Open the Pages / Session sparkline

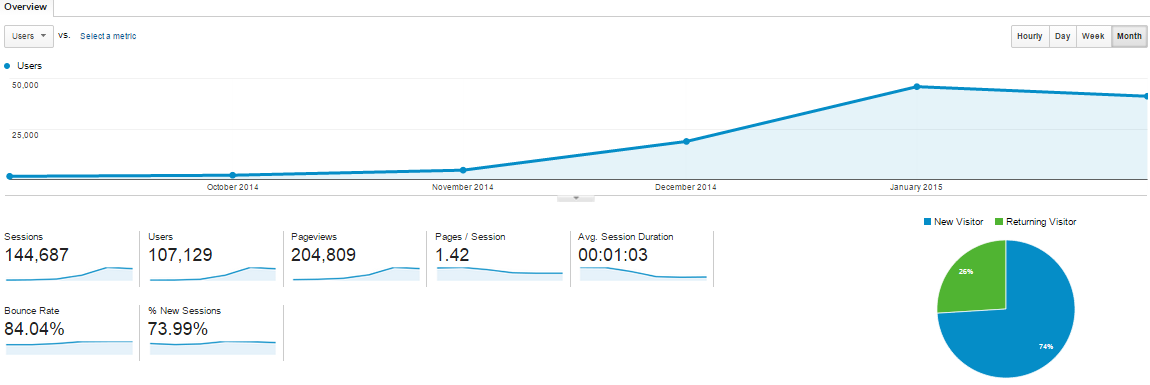click(499, 274)
